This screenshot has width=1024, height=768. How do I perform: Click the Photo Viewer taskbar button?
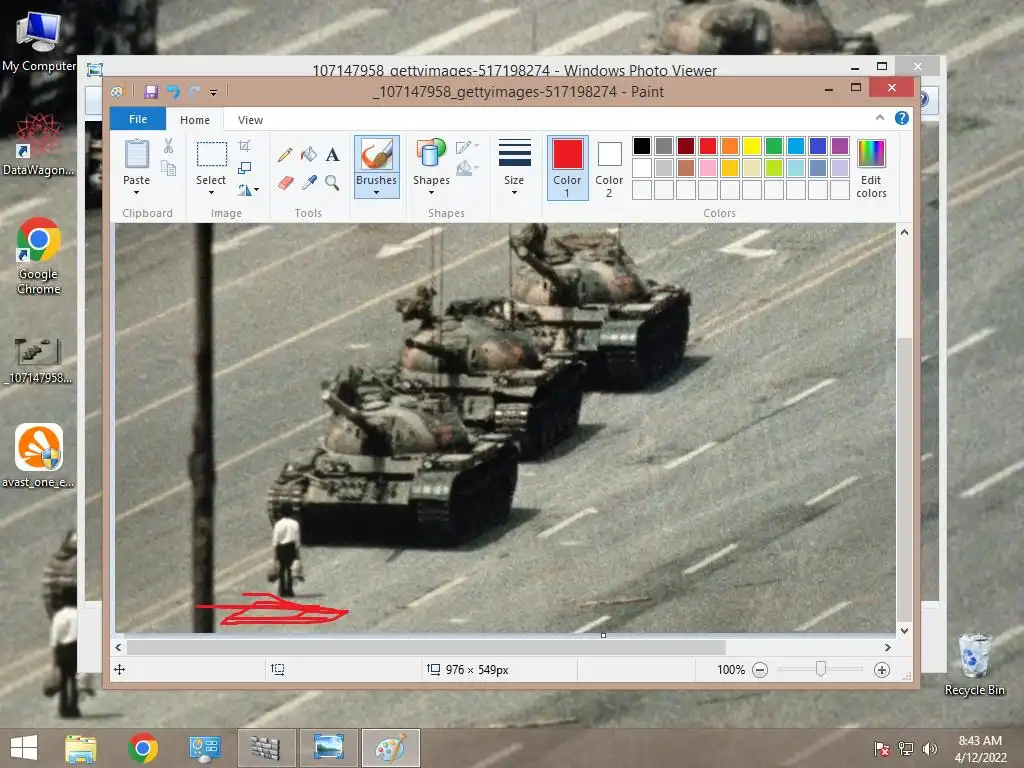(328, 748)
